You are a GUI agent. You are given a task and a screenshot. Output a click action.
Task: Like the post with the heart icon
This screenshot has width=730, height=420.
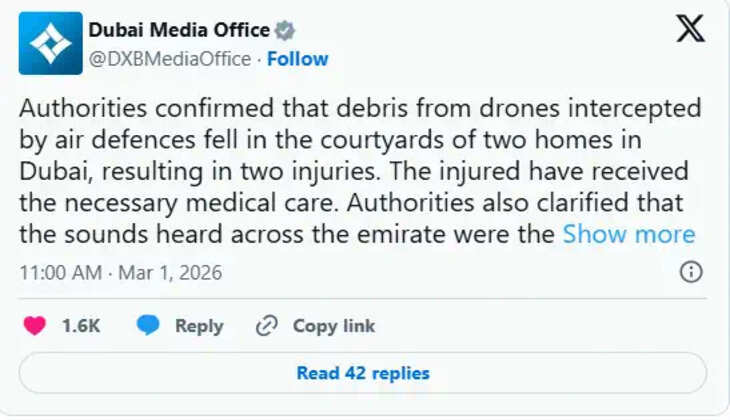(34, 326)
